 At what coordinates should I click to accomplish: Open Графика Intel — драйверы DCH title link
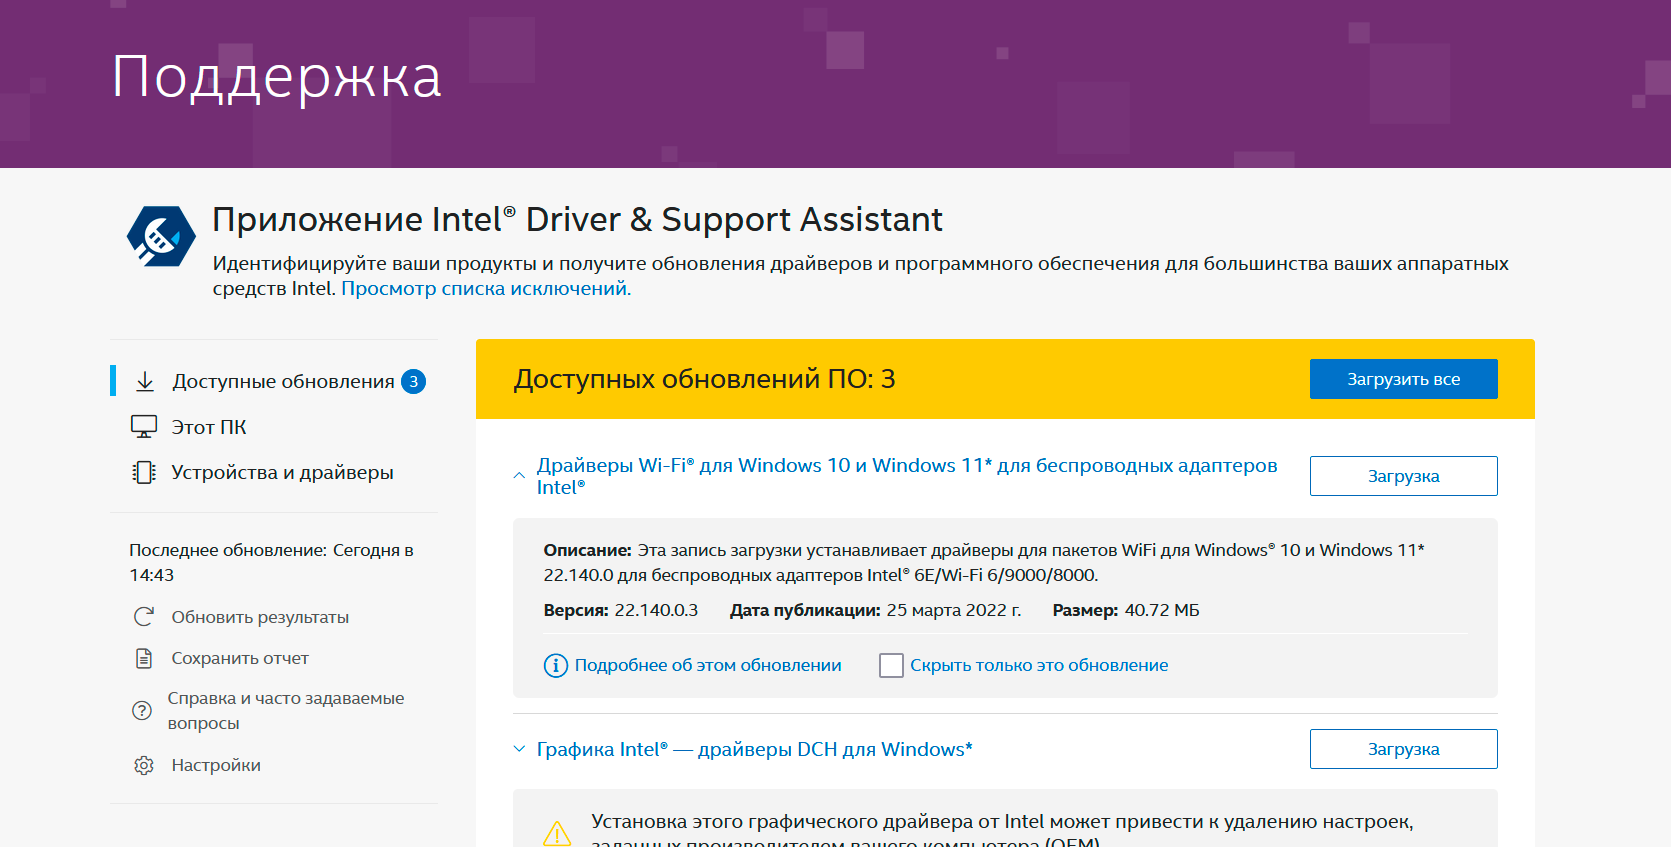tap(755, 749)
